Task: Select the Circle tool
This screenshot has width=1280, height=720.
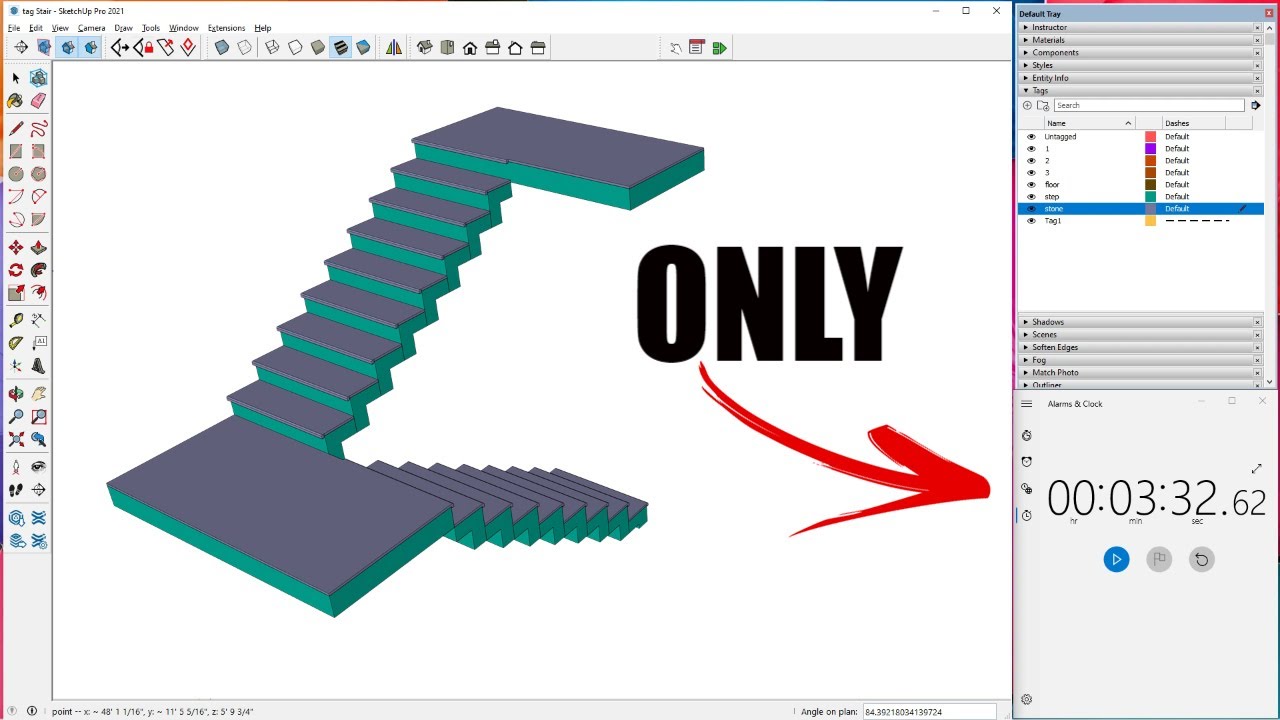Action: [16, 174]
